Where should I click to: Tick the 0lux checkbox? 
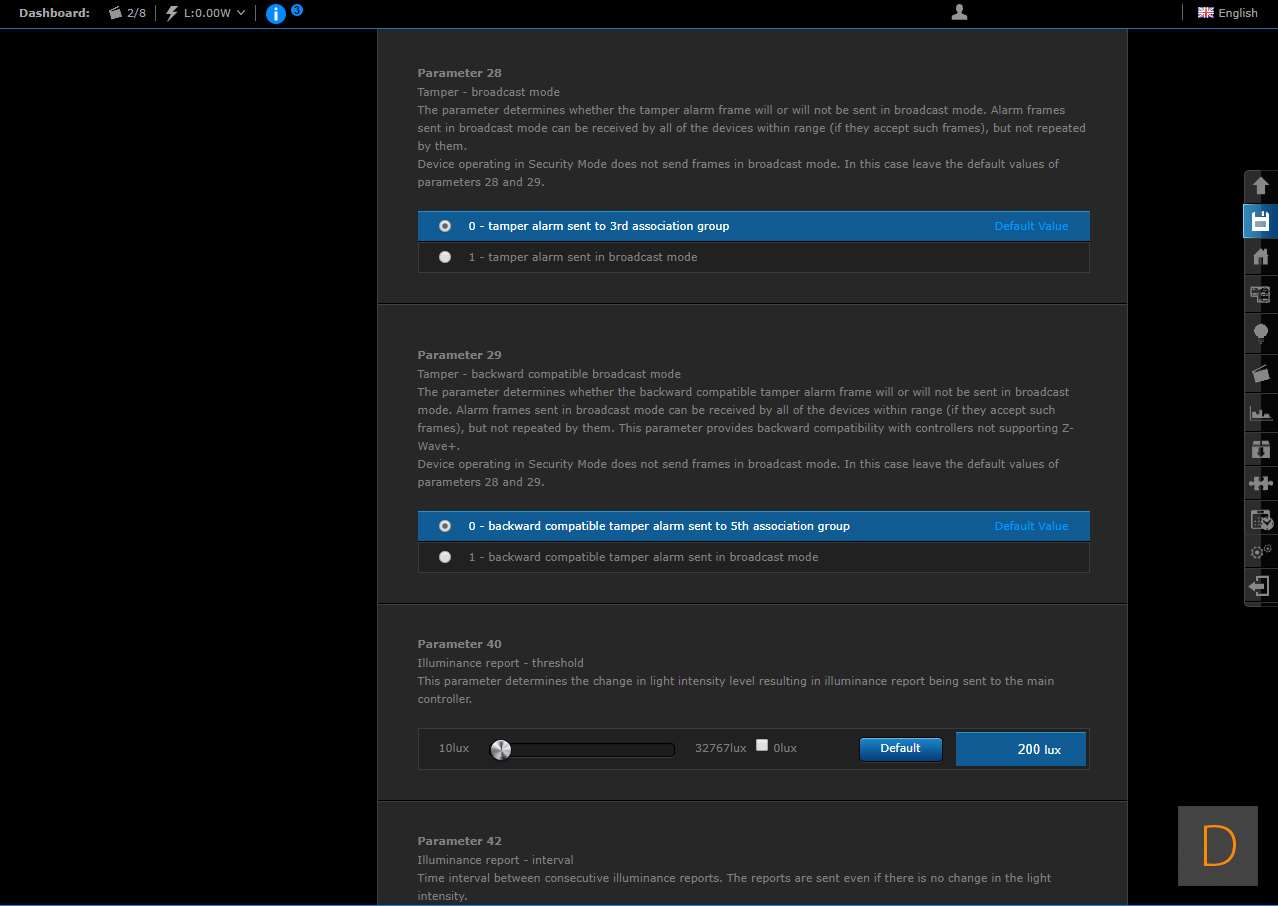pyautogui.click(x=762, y=745)
